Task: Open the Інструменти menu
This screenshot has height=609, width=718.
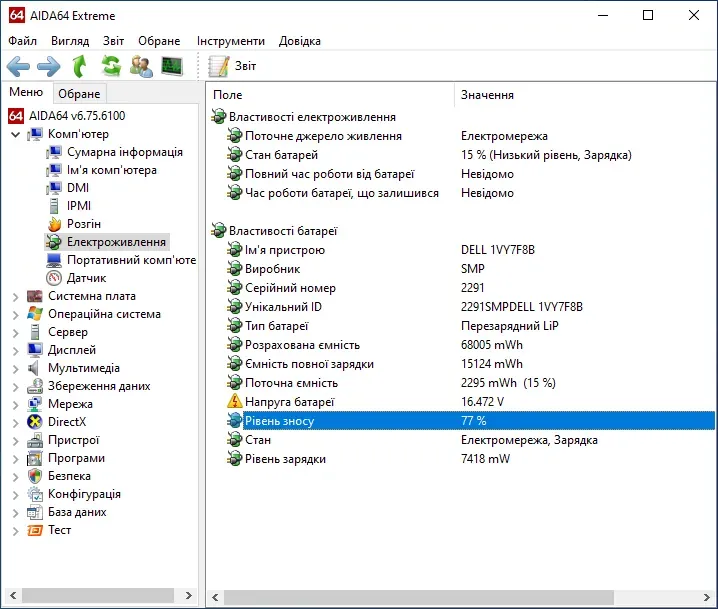Action: [x=231, y=41]
